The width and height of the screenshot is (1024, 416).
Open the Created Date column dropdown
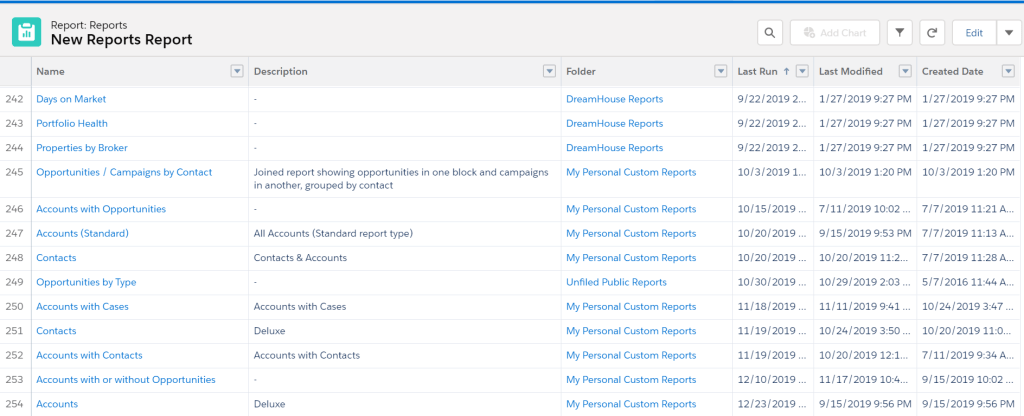point(1006,71)
